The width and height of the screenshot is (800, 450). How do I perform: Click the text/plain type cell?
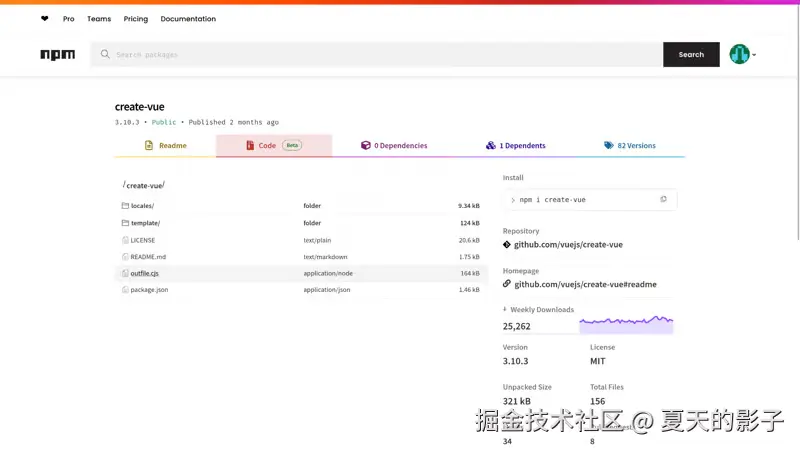(x=317, y=240)
